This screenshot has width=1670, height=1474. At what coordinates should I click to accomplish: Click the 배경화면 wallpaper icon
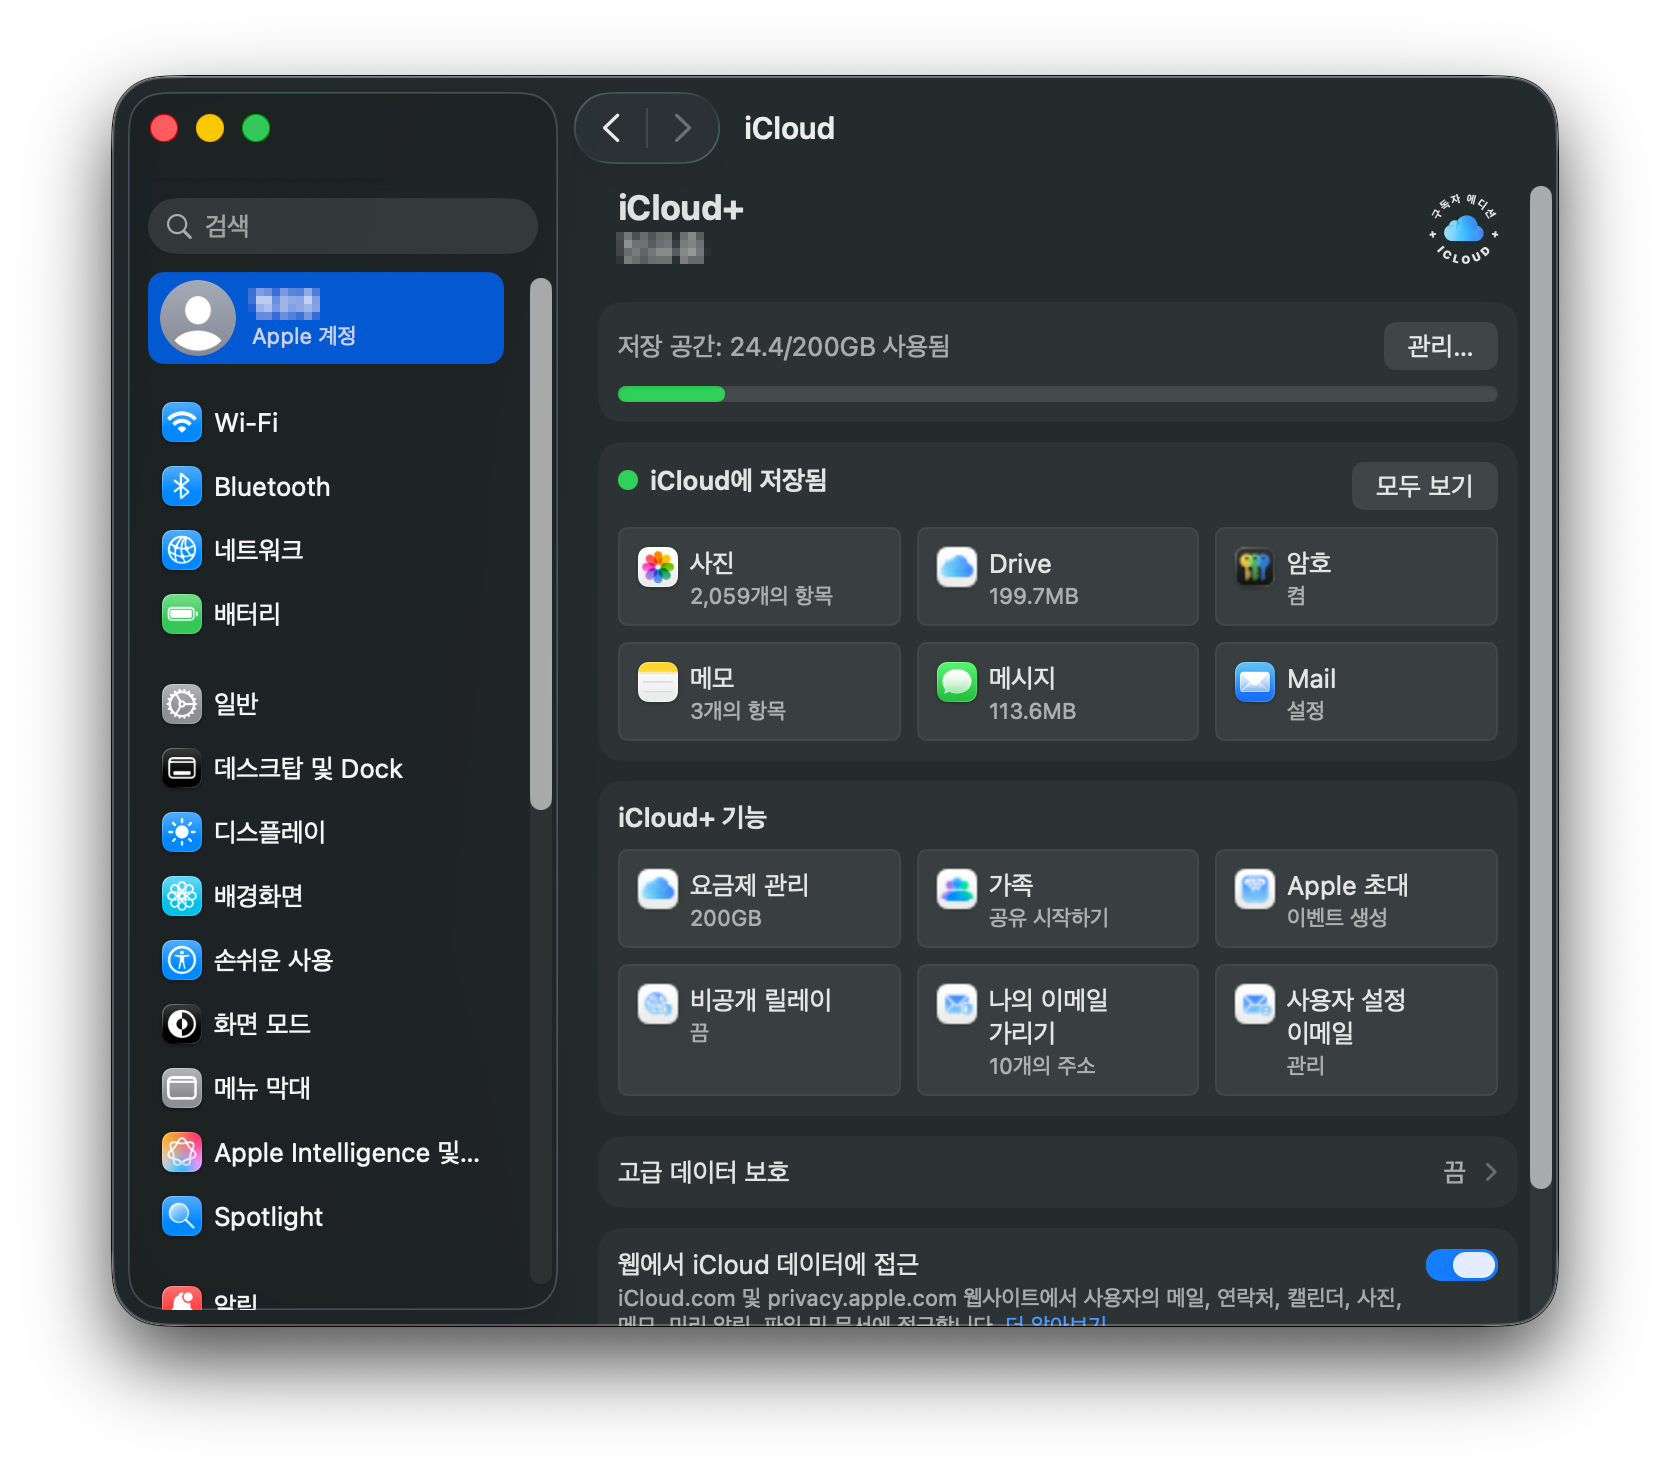tap(182, 896)
